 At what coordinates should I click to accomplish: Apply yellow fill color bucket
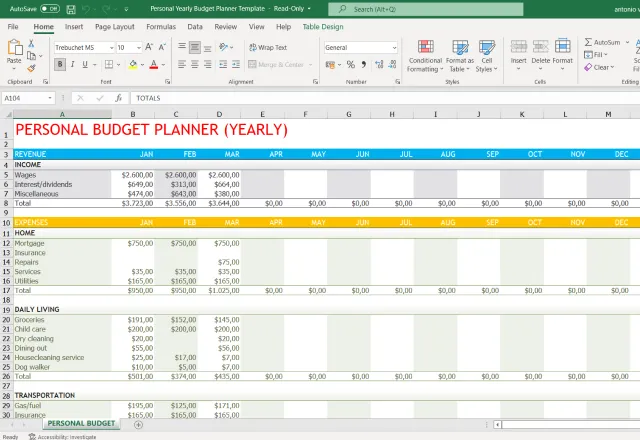click(133, 64)
